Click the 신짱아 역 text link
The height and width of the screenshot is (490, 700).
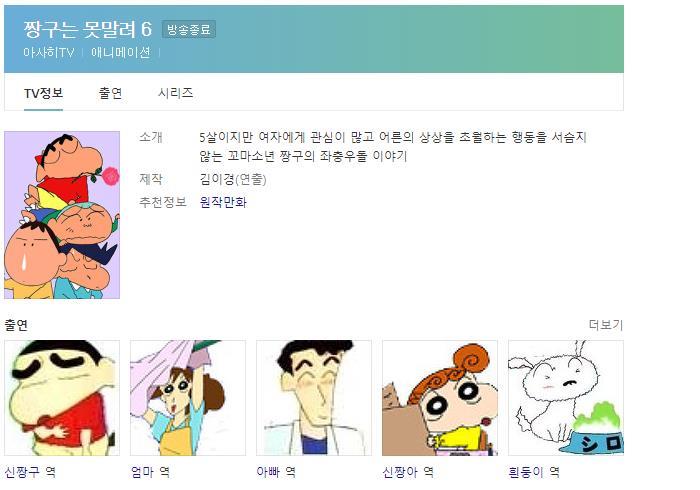pyautogui.click(x=408, y=472)
